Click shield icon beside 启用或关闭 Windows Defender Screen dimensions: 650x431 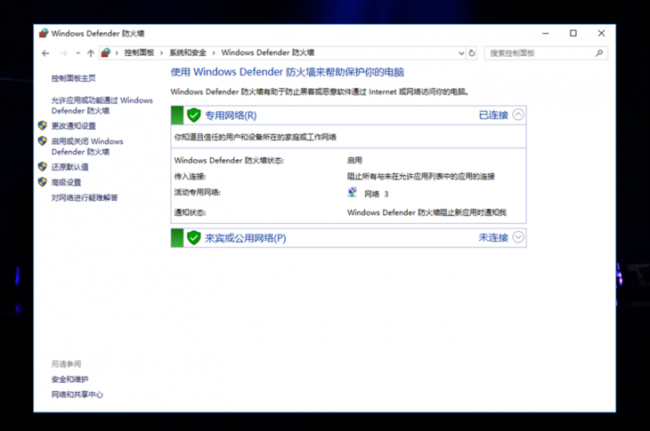[42, 141]
